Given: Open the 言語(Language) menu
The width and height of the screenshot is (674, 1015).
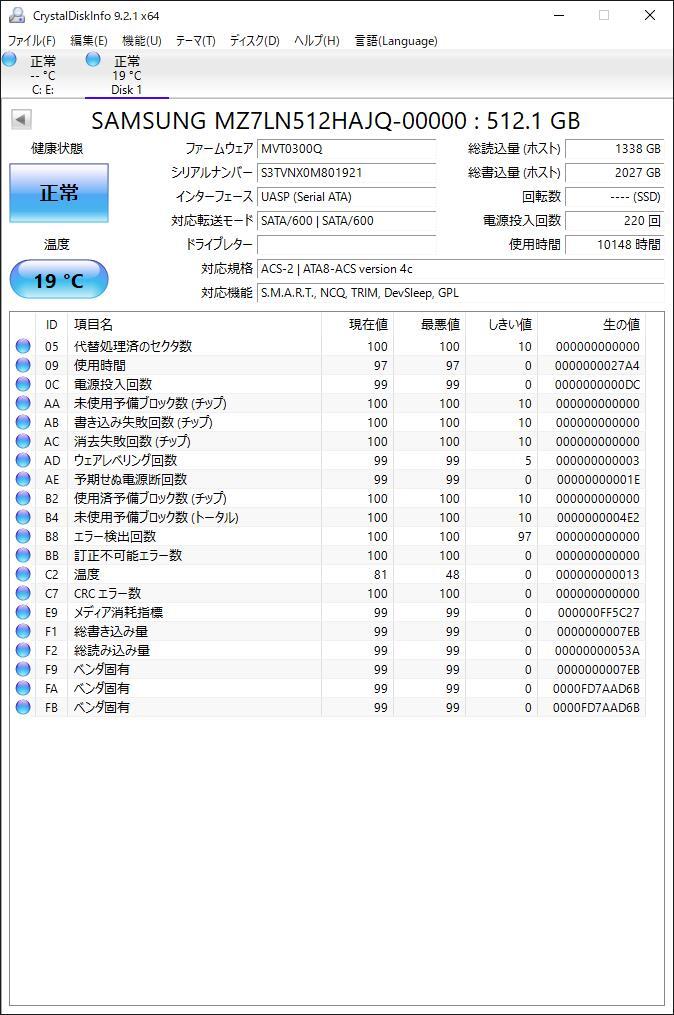Looking at the screenshot, I should (396, 41).
